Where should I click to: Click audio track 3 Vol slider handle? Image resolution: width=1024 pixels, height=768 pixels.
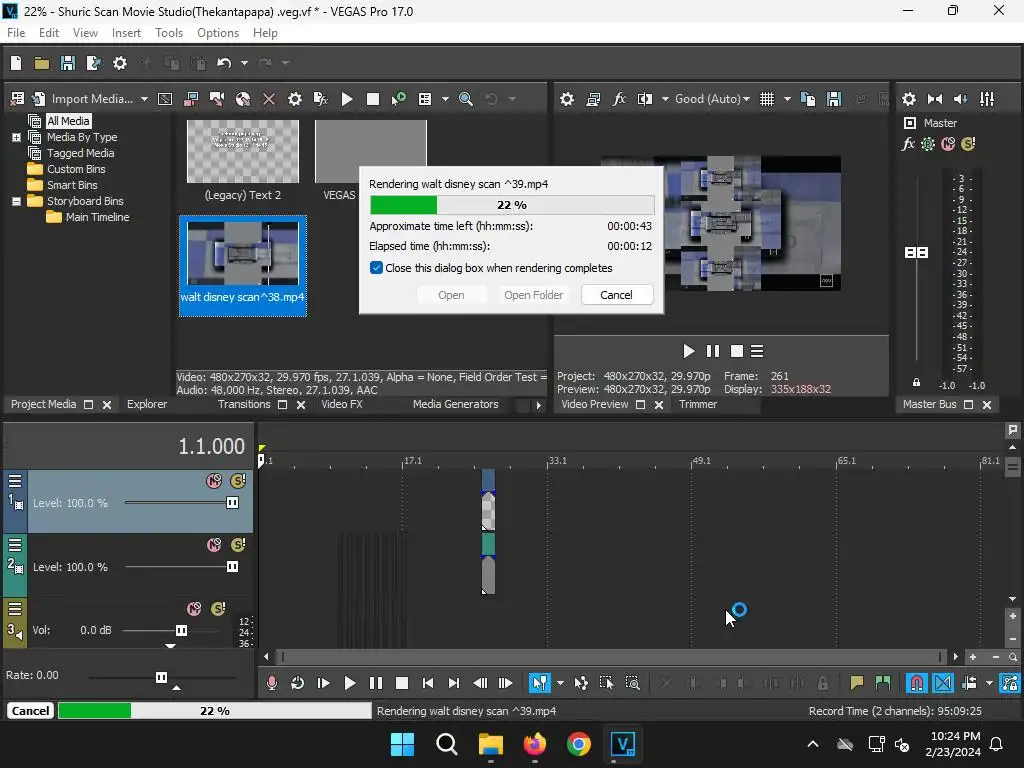(182, 630)
